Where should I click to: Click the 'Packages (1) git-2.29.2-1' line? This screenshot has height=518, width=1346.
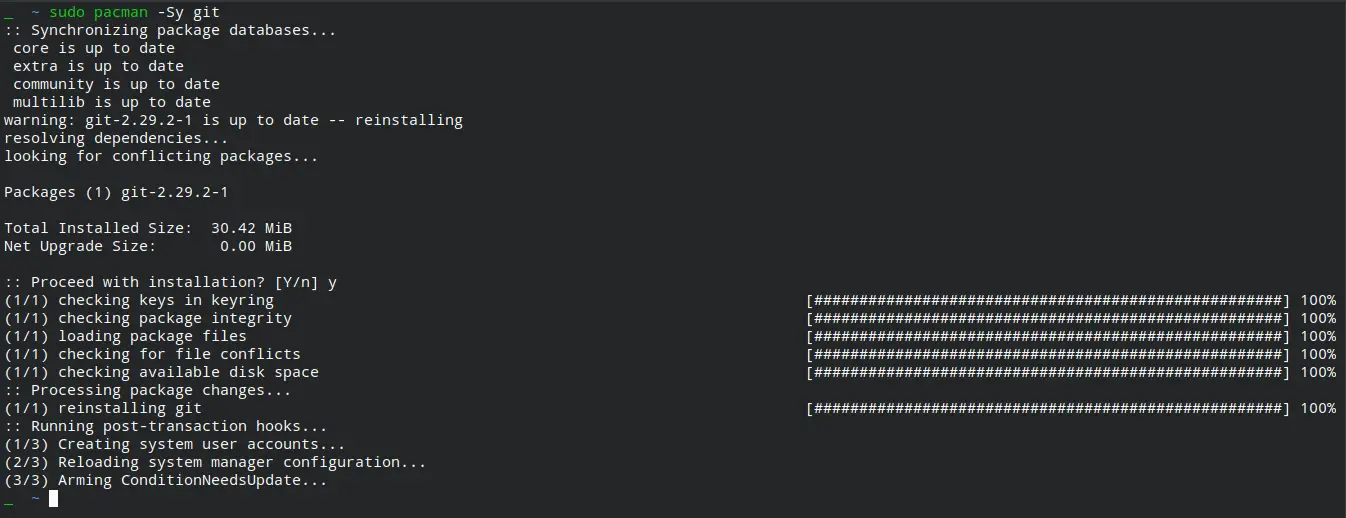116,192
